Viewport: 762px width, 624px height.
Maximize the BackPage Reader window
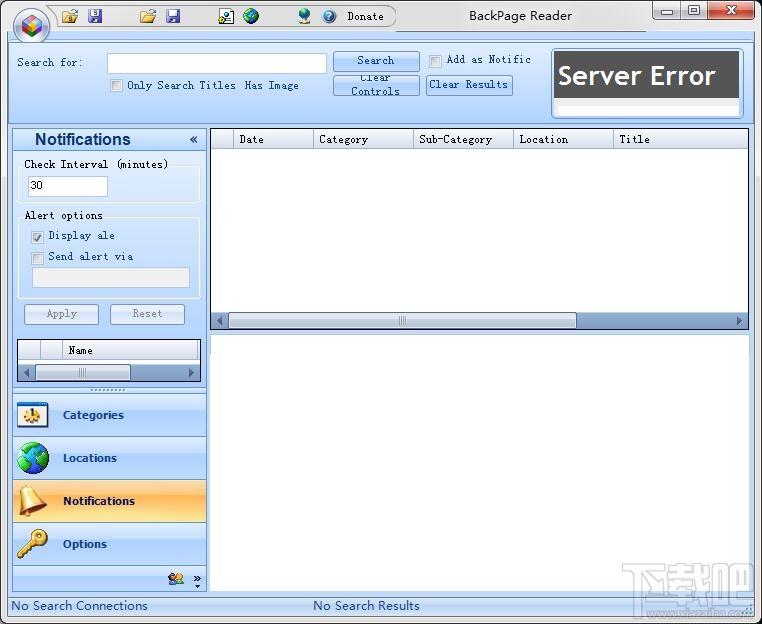click(x=694, y=10)
